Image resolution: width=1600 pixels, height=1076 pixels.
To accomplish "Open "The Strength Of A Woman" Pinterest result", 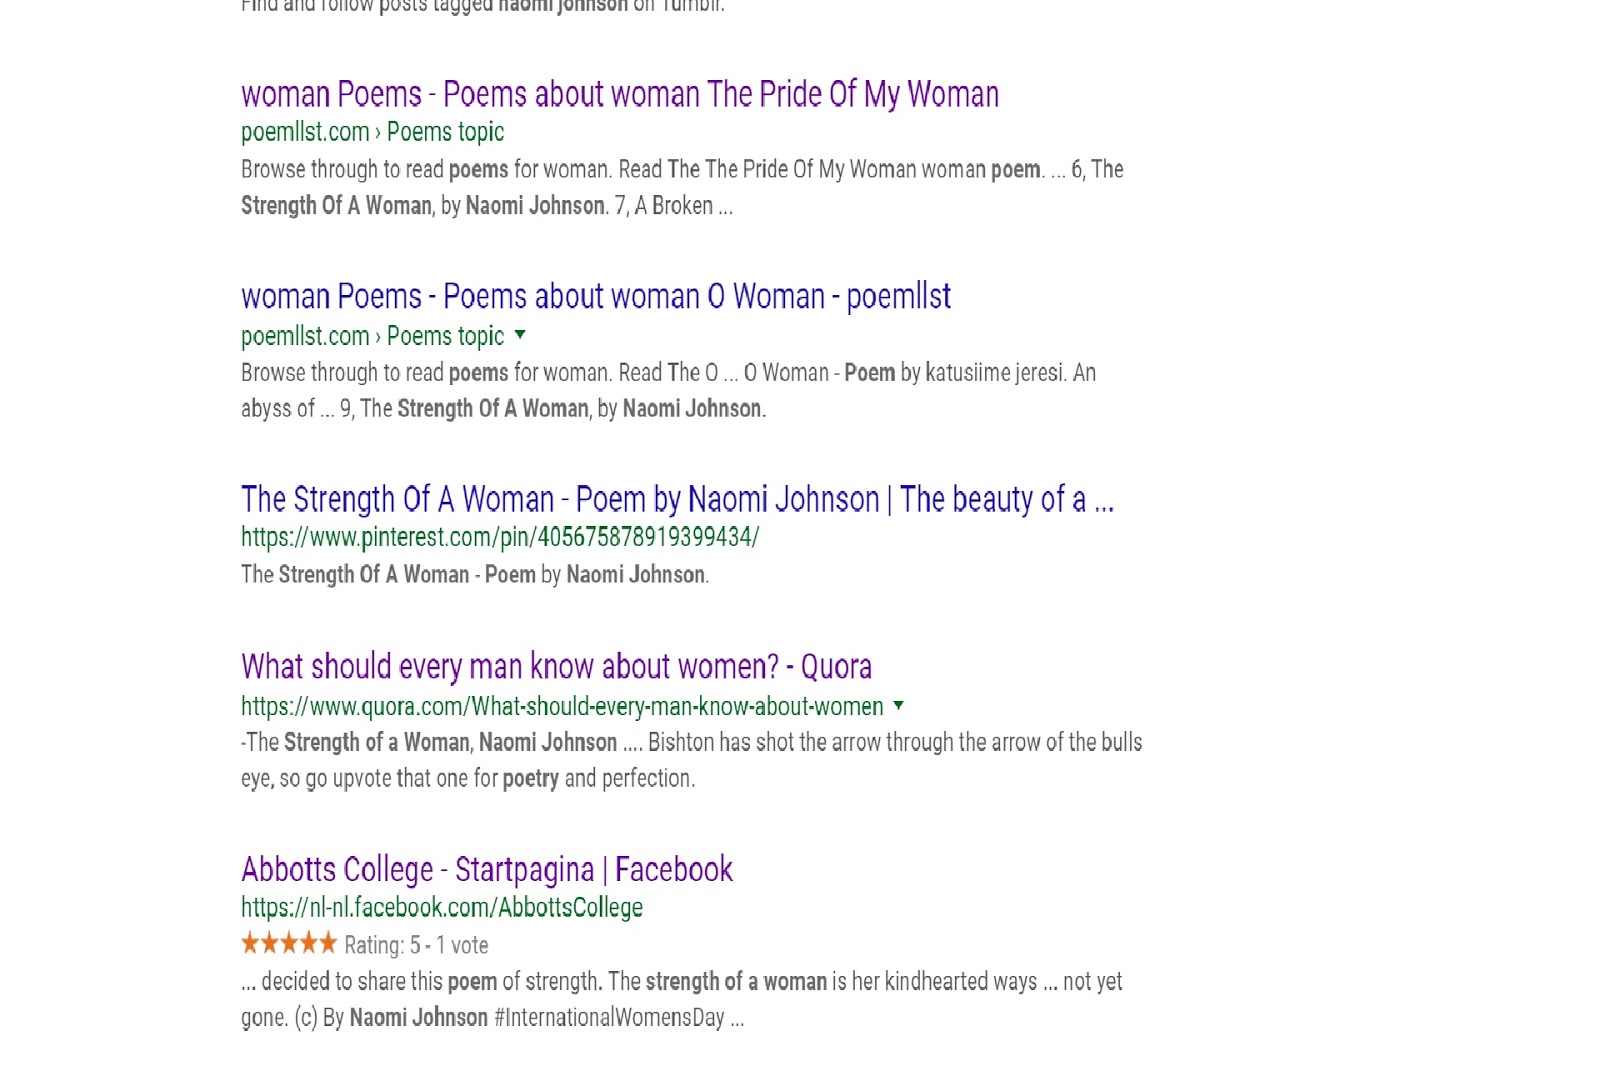I will tap(677, 499).
